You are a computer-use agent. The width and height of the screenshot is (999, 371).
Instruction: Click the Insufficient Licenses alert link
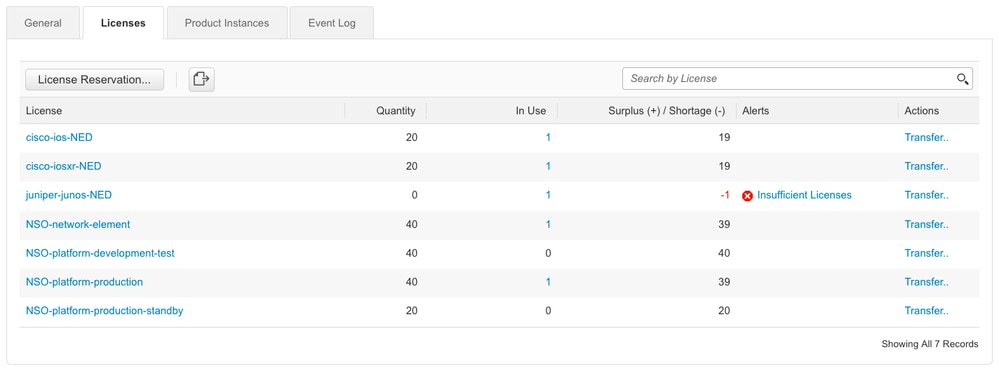click(804, 195)
